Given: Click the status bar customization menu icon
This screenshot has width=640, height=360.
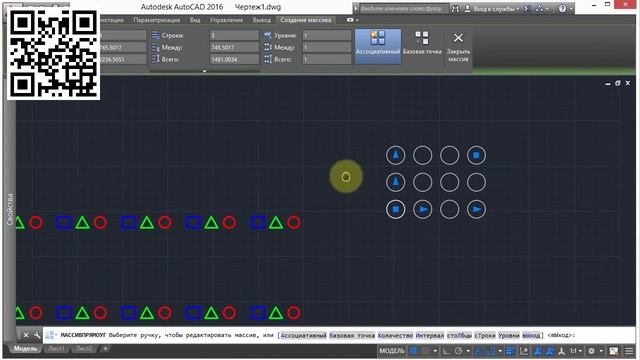Looking at the screenshot, I should [629, 351].
